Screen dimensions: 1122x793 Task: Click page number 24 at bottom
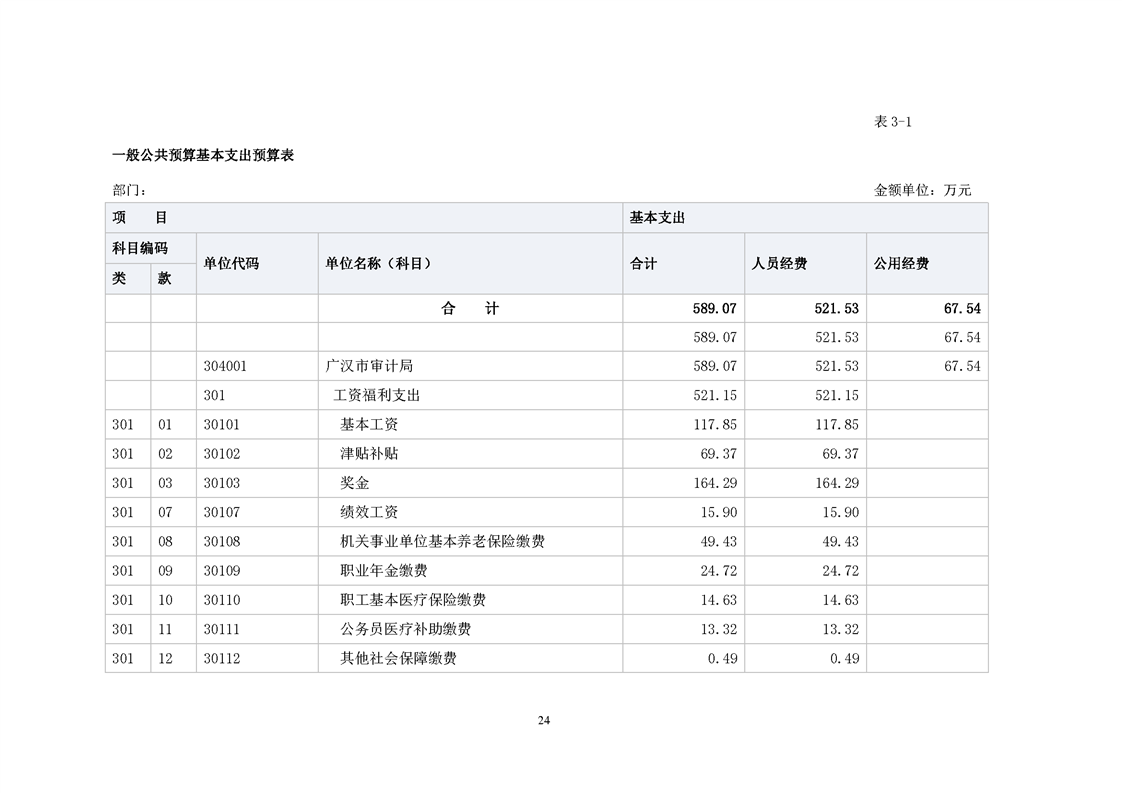point(544,721)
